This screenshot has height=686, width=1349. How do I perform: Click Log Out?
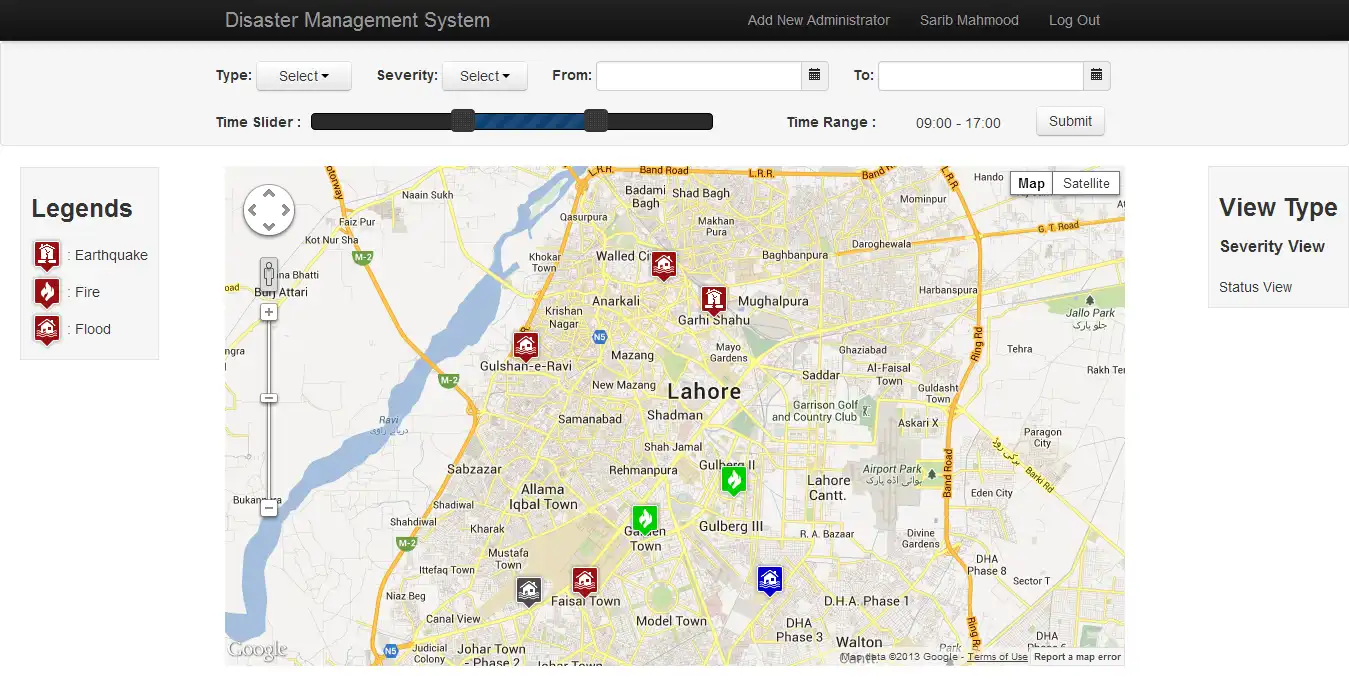(1074, 20)
